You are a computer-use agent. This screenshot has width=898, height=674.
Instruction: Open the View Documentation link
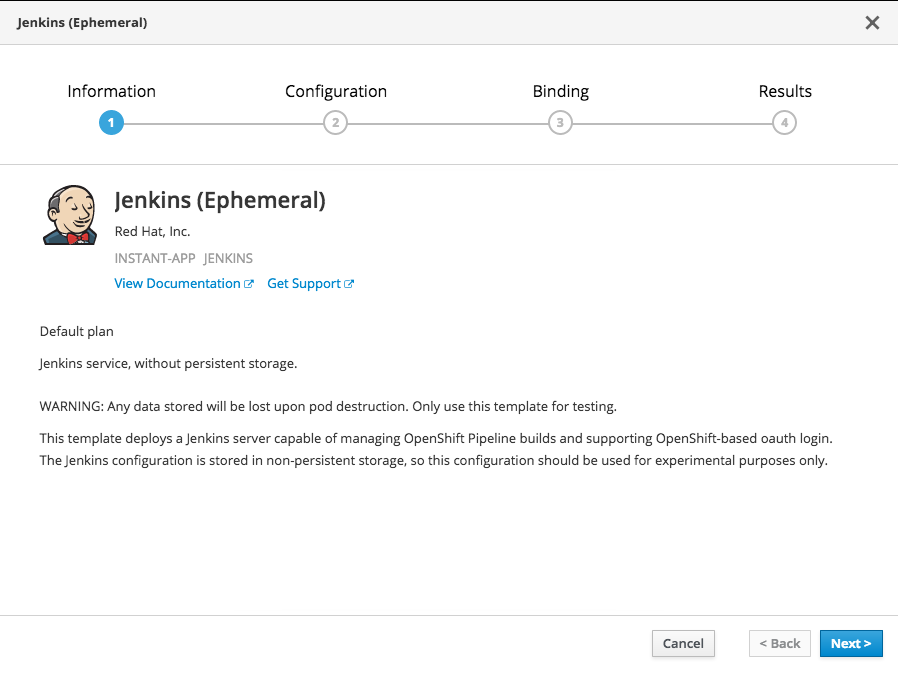tap(184, 283)
